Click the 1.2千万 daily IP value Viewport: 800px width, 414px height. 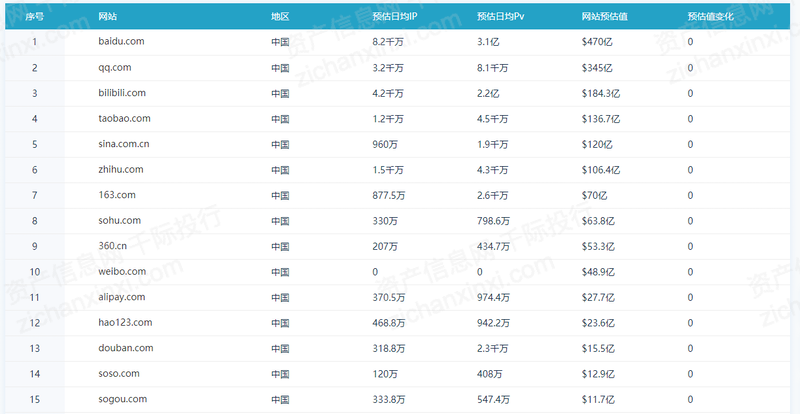(388, 119)
